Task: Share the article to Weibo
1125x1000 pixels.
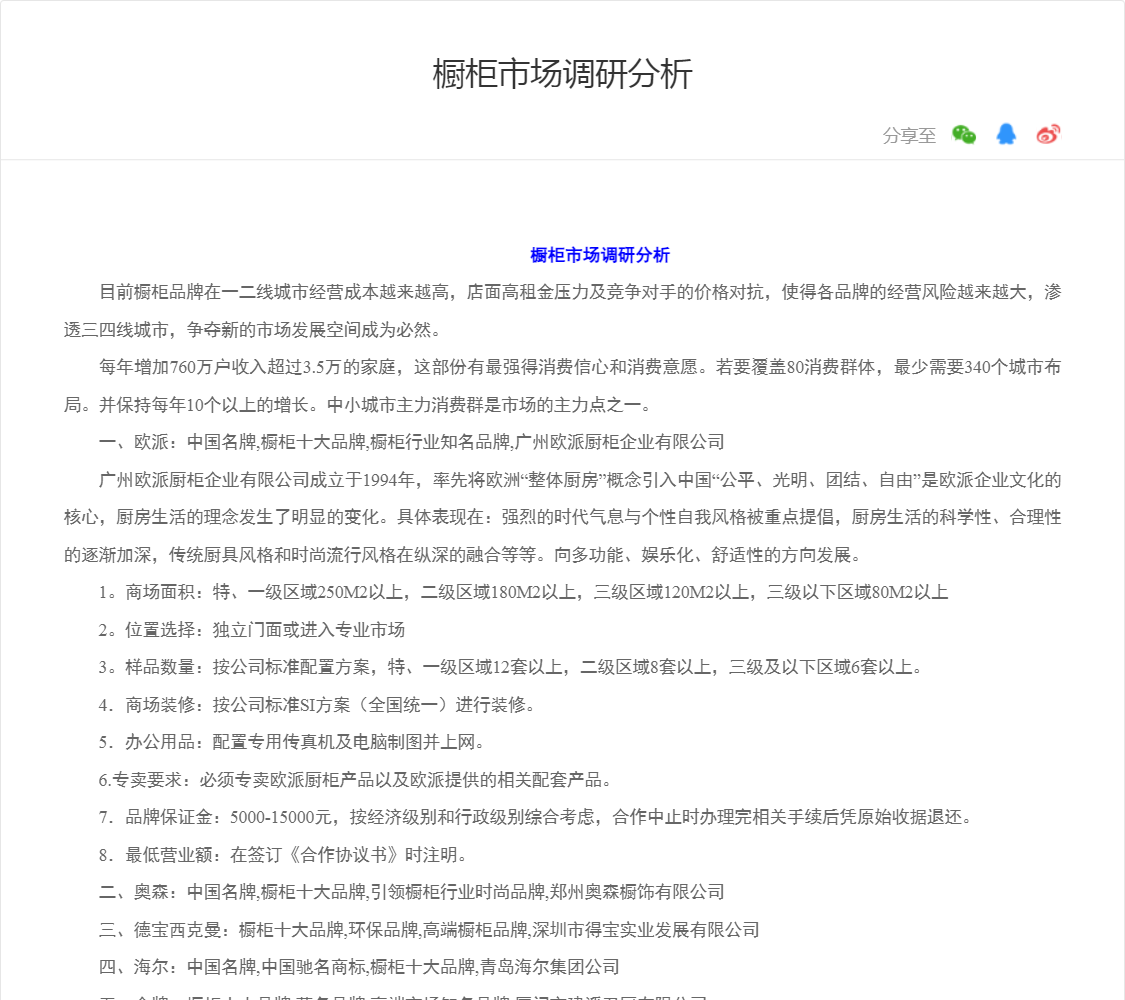Action: tap(1048, 134)
